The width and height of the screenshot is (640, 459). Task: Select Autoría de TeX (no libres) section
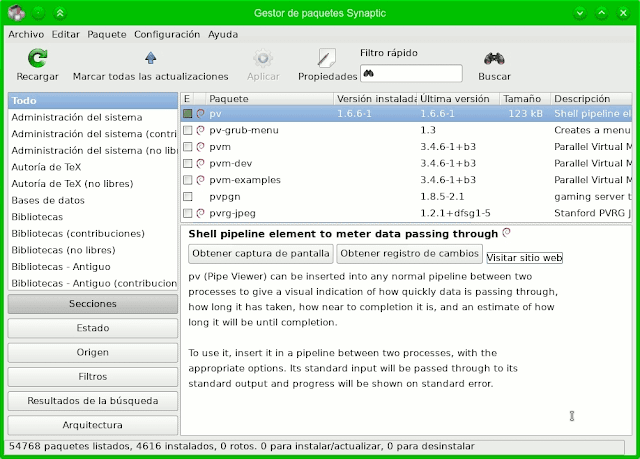coord(93,184)
